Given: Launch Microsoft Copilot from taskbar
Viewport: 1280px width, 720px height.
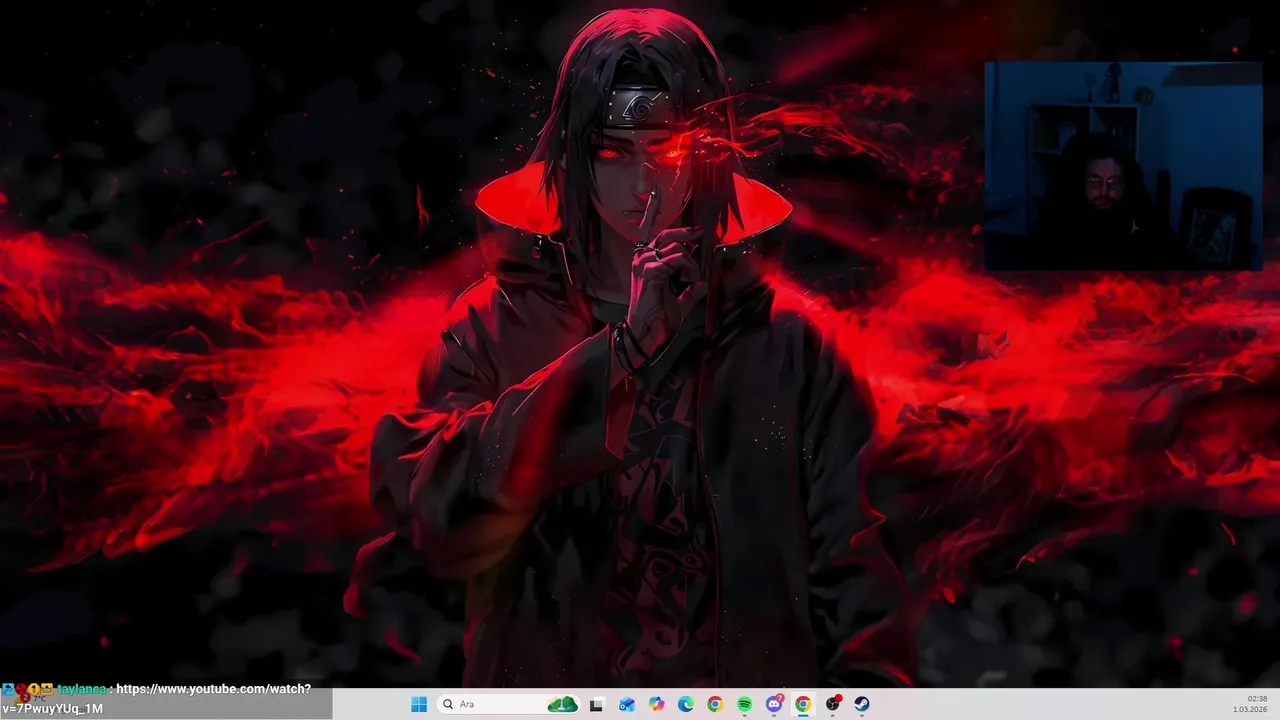Looking at the screenshot, I should click(656, 704).
